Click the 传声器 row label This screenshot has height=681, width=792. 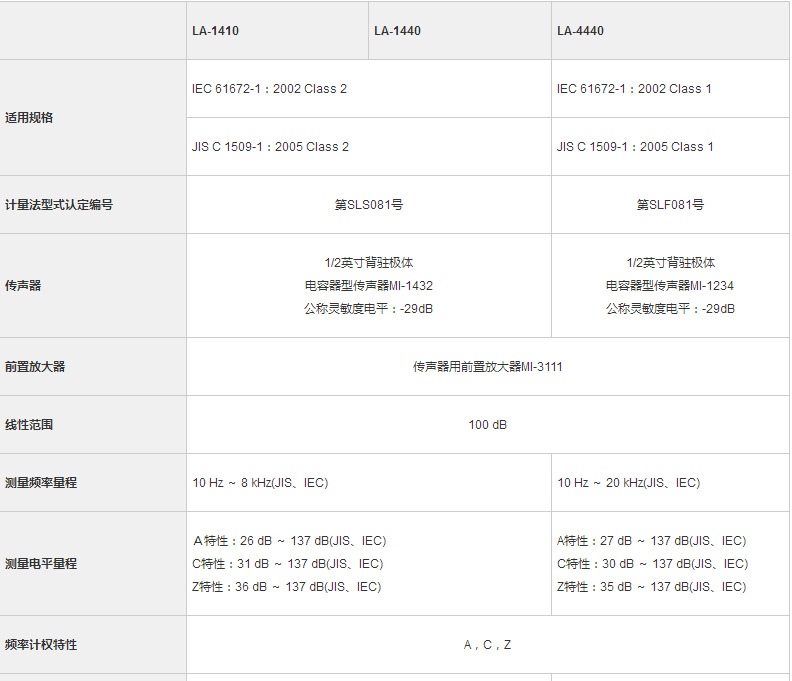(23, 285)
